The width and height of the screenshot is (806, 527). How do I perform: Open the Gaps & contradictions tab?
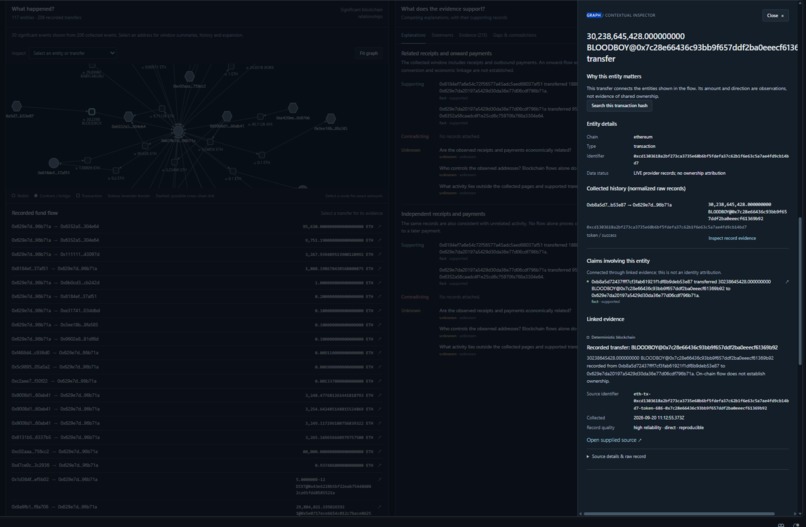515,35
